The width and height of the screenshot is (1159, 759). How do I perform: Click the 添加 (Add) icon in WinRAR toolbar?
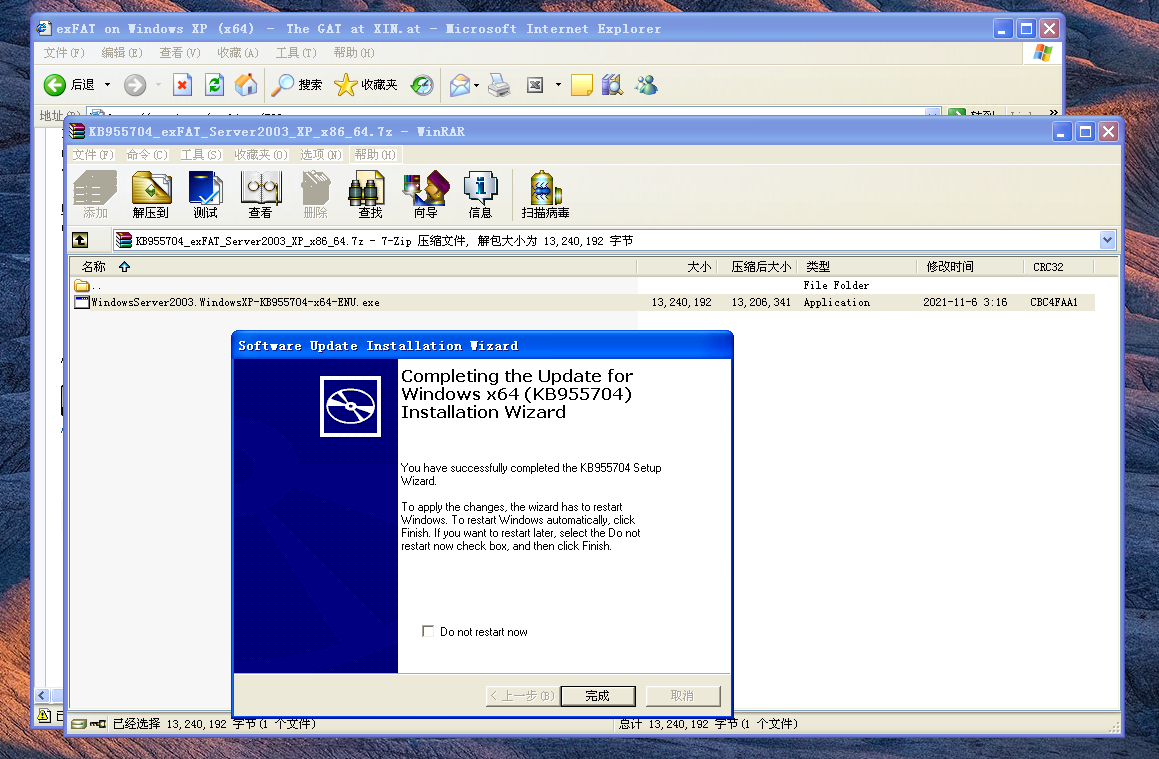(x=95, y=195)
